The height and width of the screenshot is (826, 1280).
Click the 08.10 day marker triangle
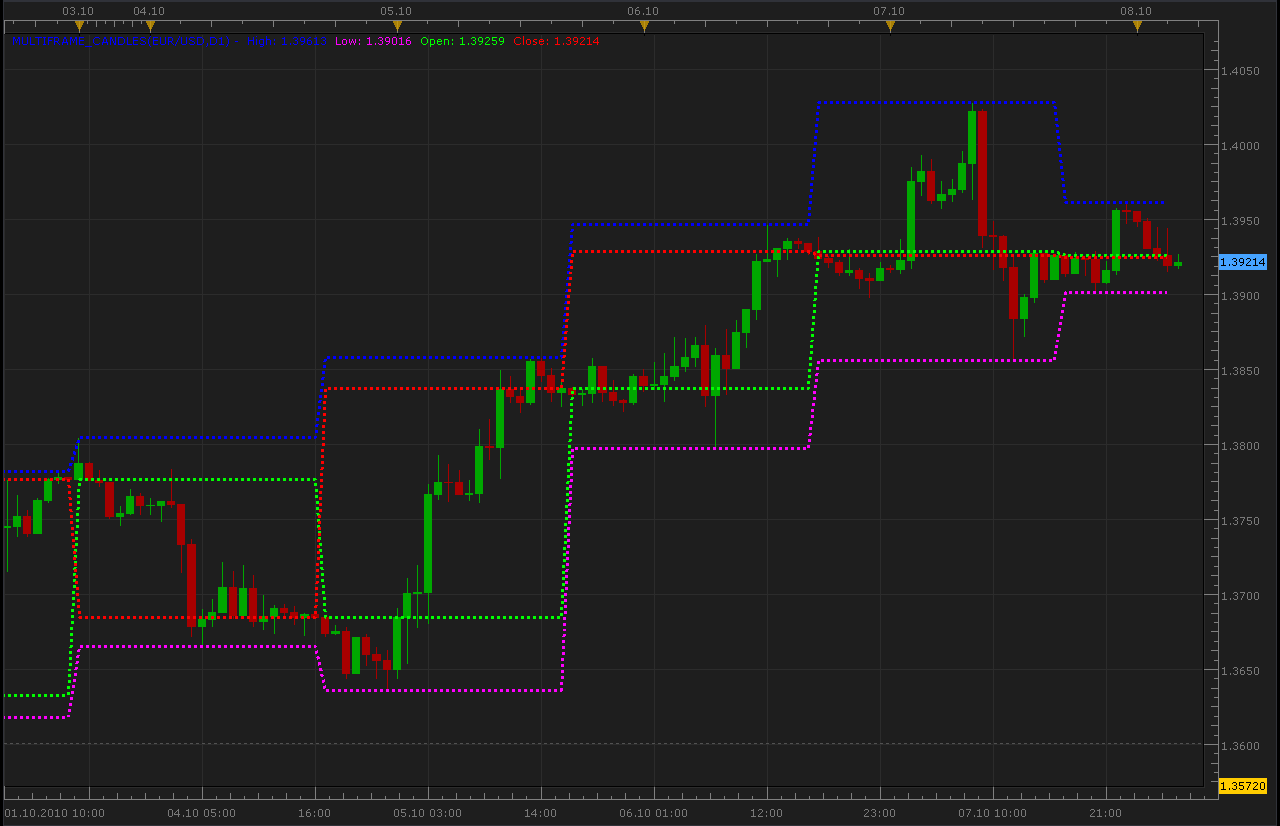[1137, 26]
